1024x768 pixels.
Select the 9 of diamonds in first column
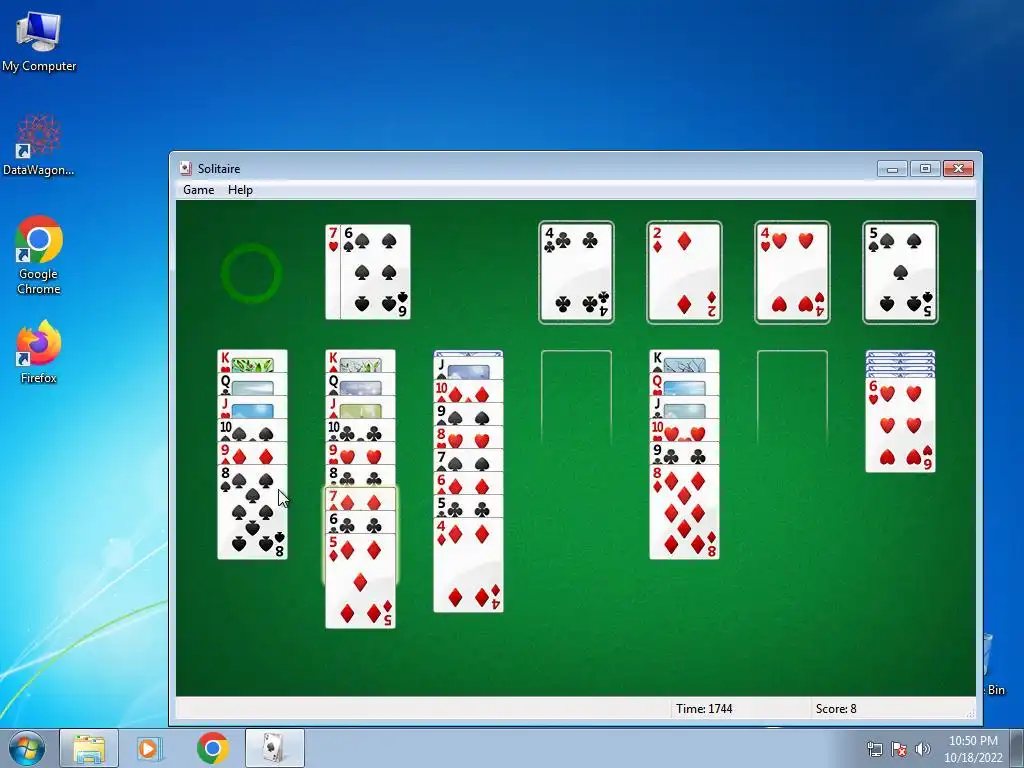click(252, 453)
